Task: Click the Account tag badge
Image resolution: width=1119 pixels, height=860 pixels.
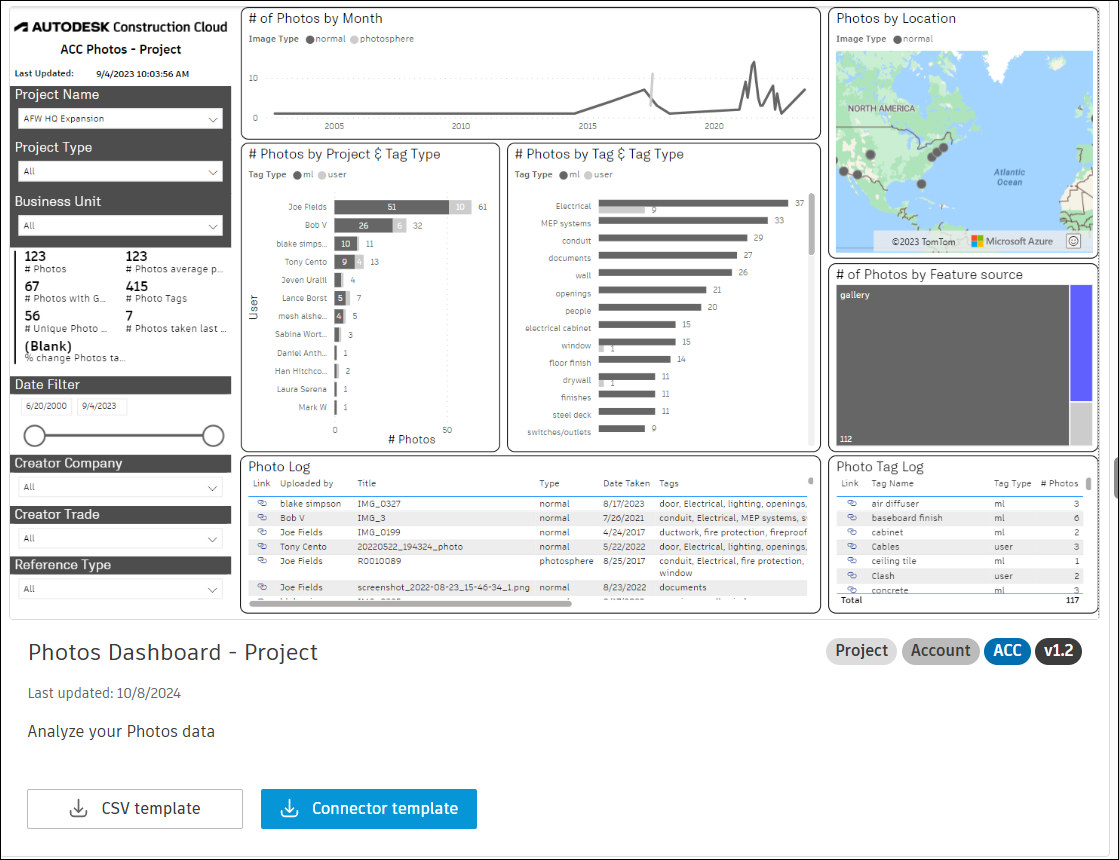Action: [940, 651]
